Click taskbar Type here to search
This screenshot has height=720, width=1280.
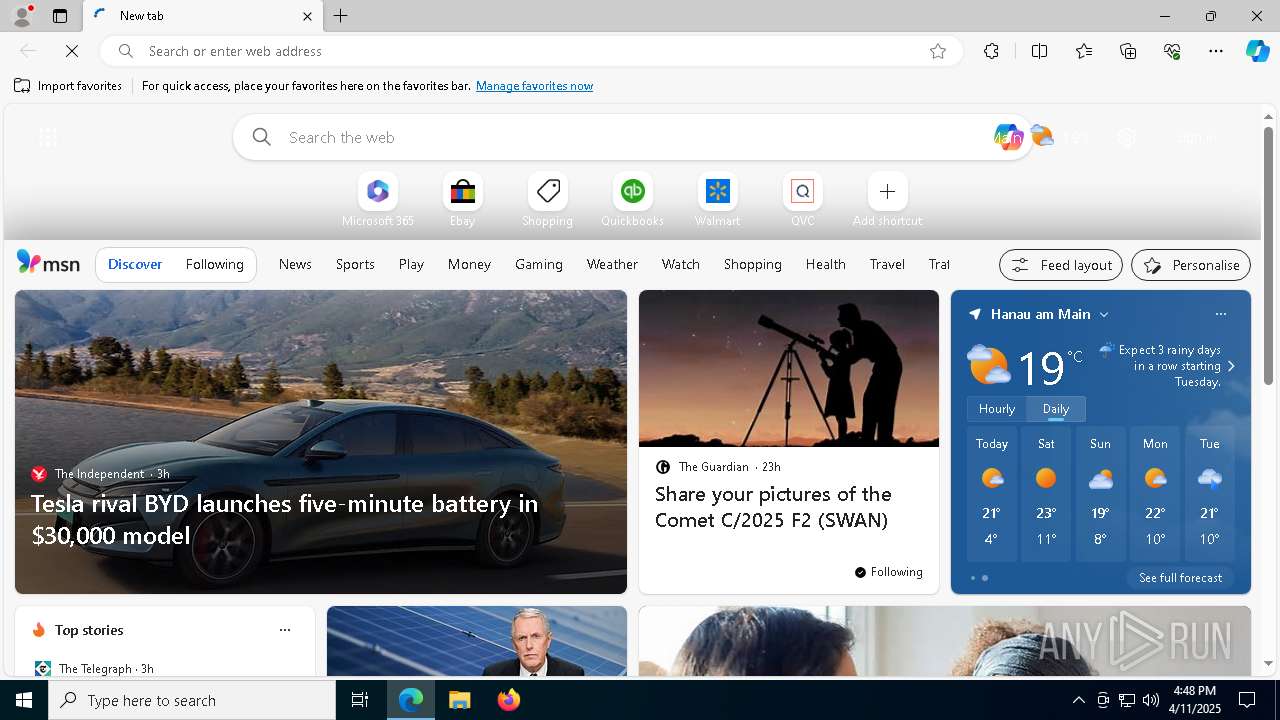[192, 700]
